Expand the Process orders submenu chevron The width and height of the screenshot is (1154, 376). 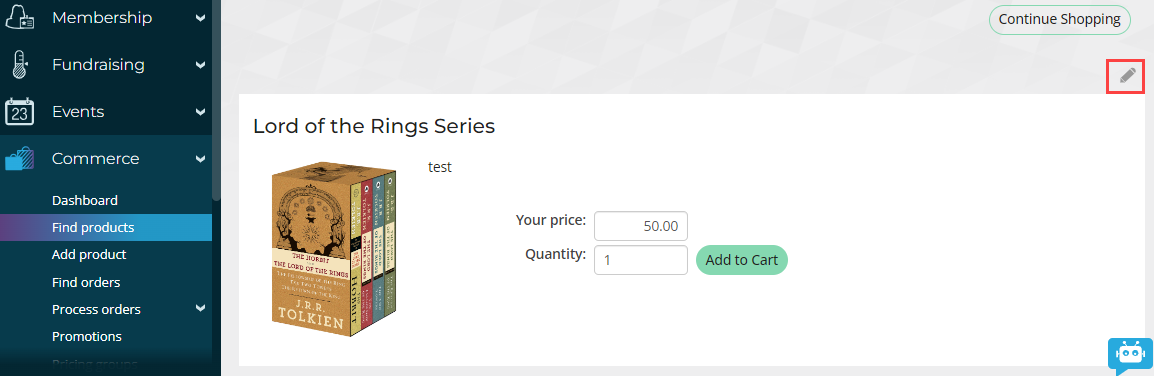pos(201,309)
